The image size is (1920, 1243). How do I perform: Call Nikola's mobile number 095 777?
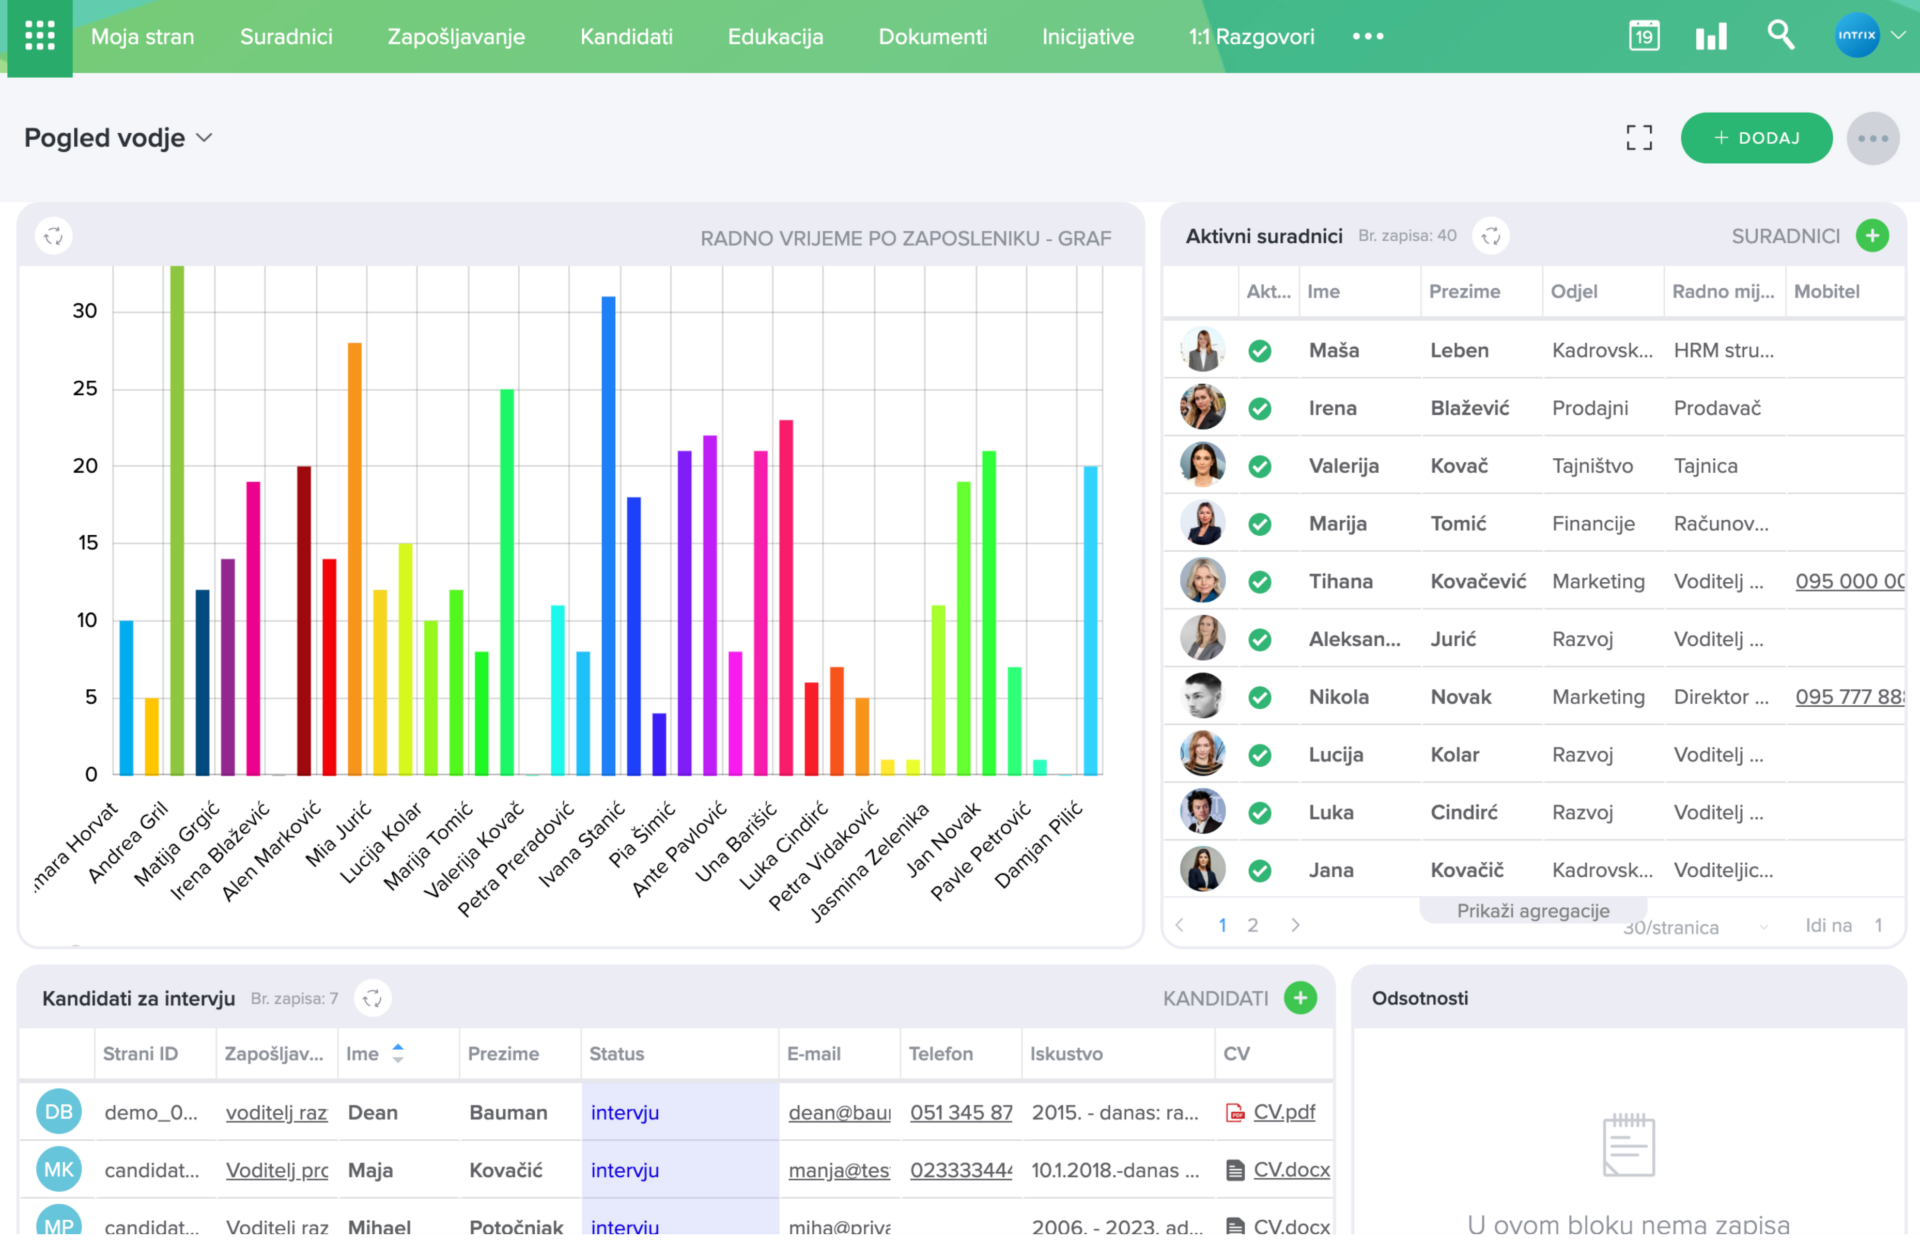(x=1849, y=697)
